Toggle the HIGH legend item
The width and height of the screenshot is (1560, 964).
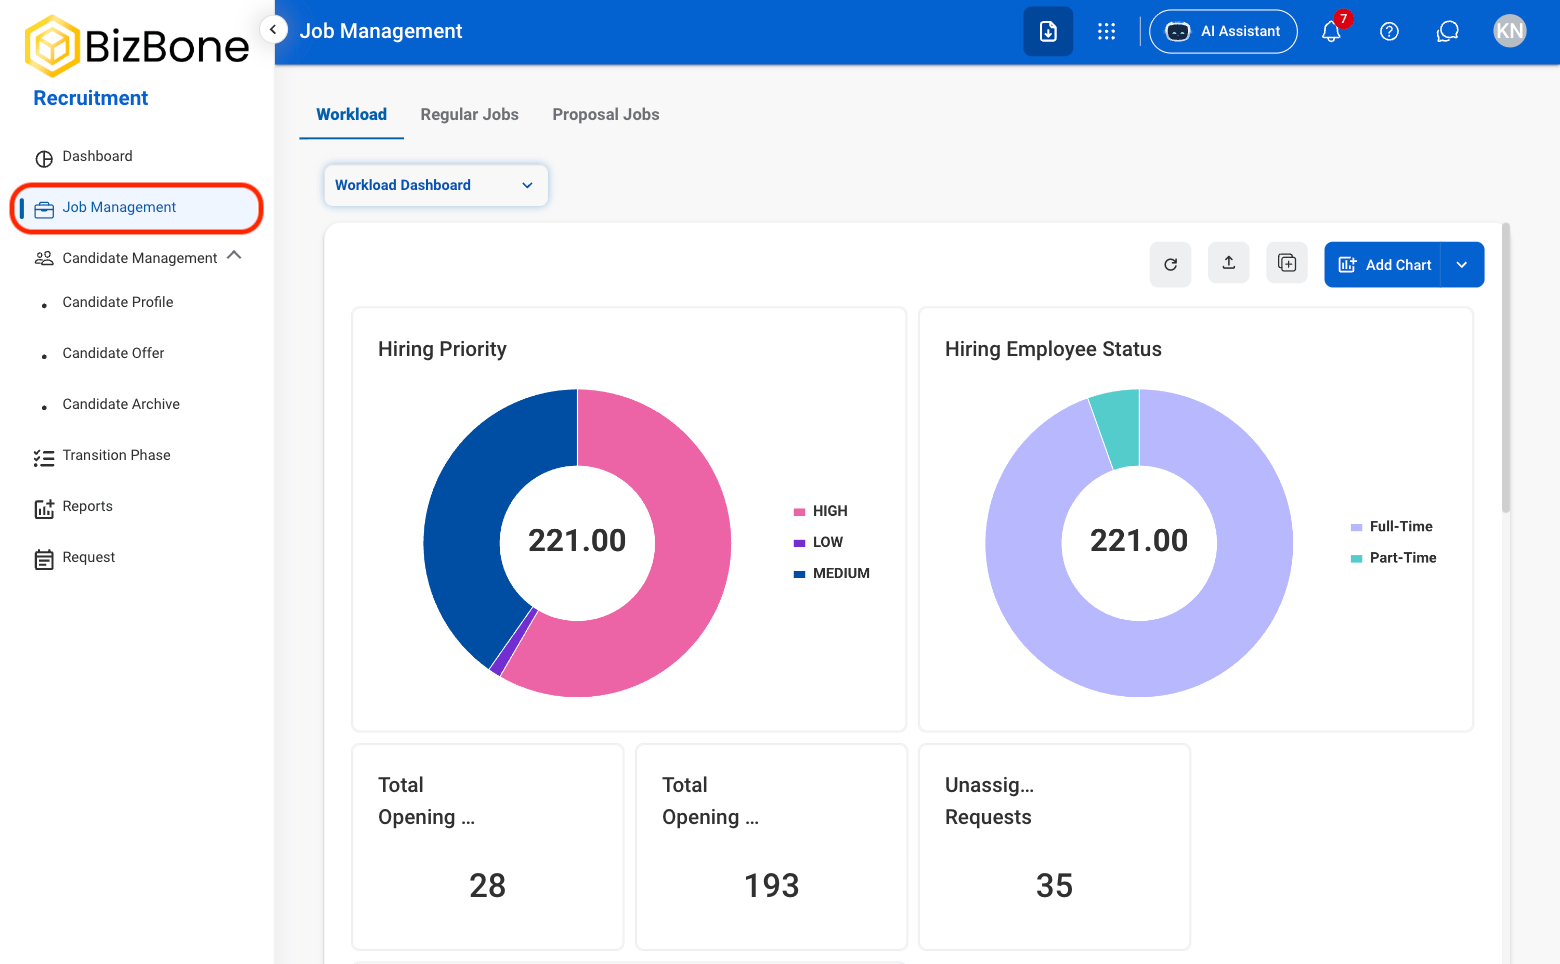pos(821,511)
